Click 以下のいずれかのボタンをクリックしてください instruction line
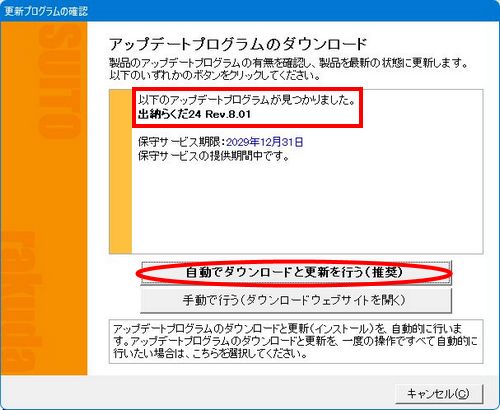The image size is (500, 410). click(215, 75)
